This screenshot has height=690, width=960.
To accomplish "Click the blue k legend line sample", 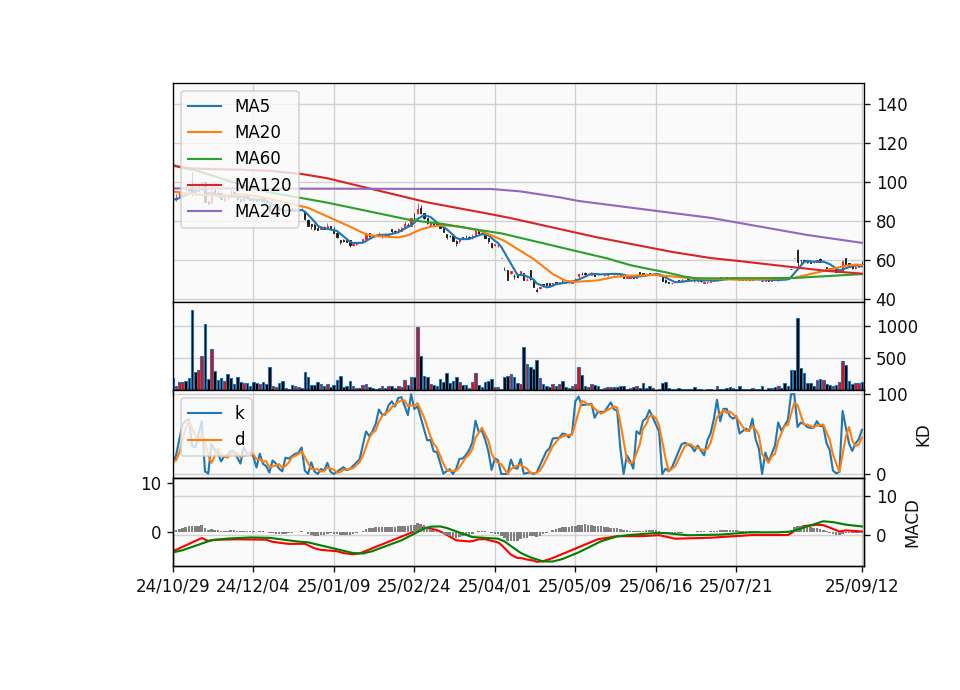I will point(204,413).
